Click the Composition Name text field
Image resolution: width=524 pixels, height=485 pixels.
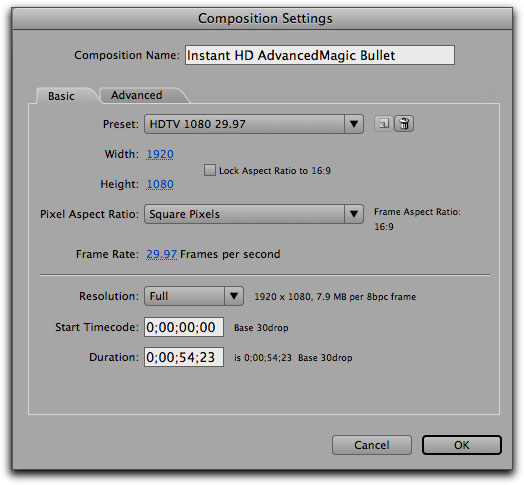320,55
